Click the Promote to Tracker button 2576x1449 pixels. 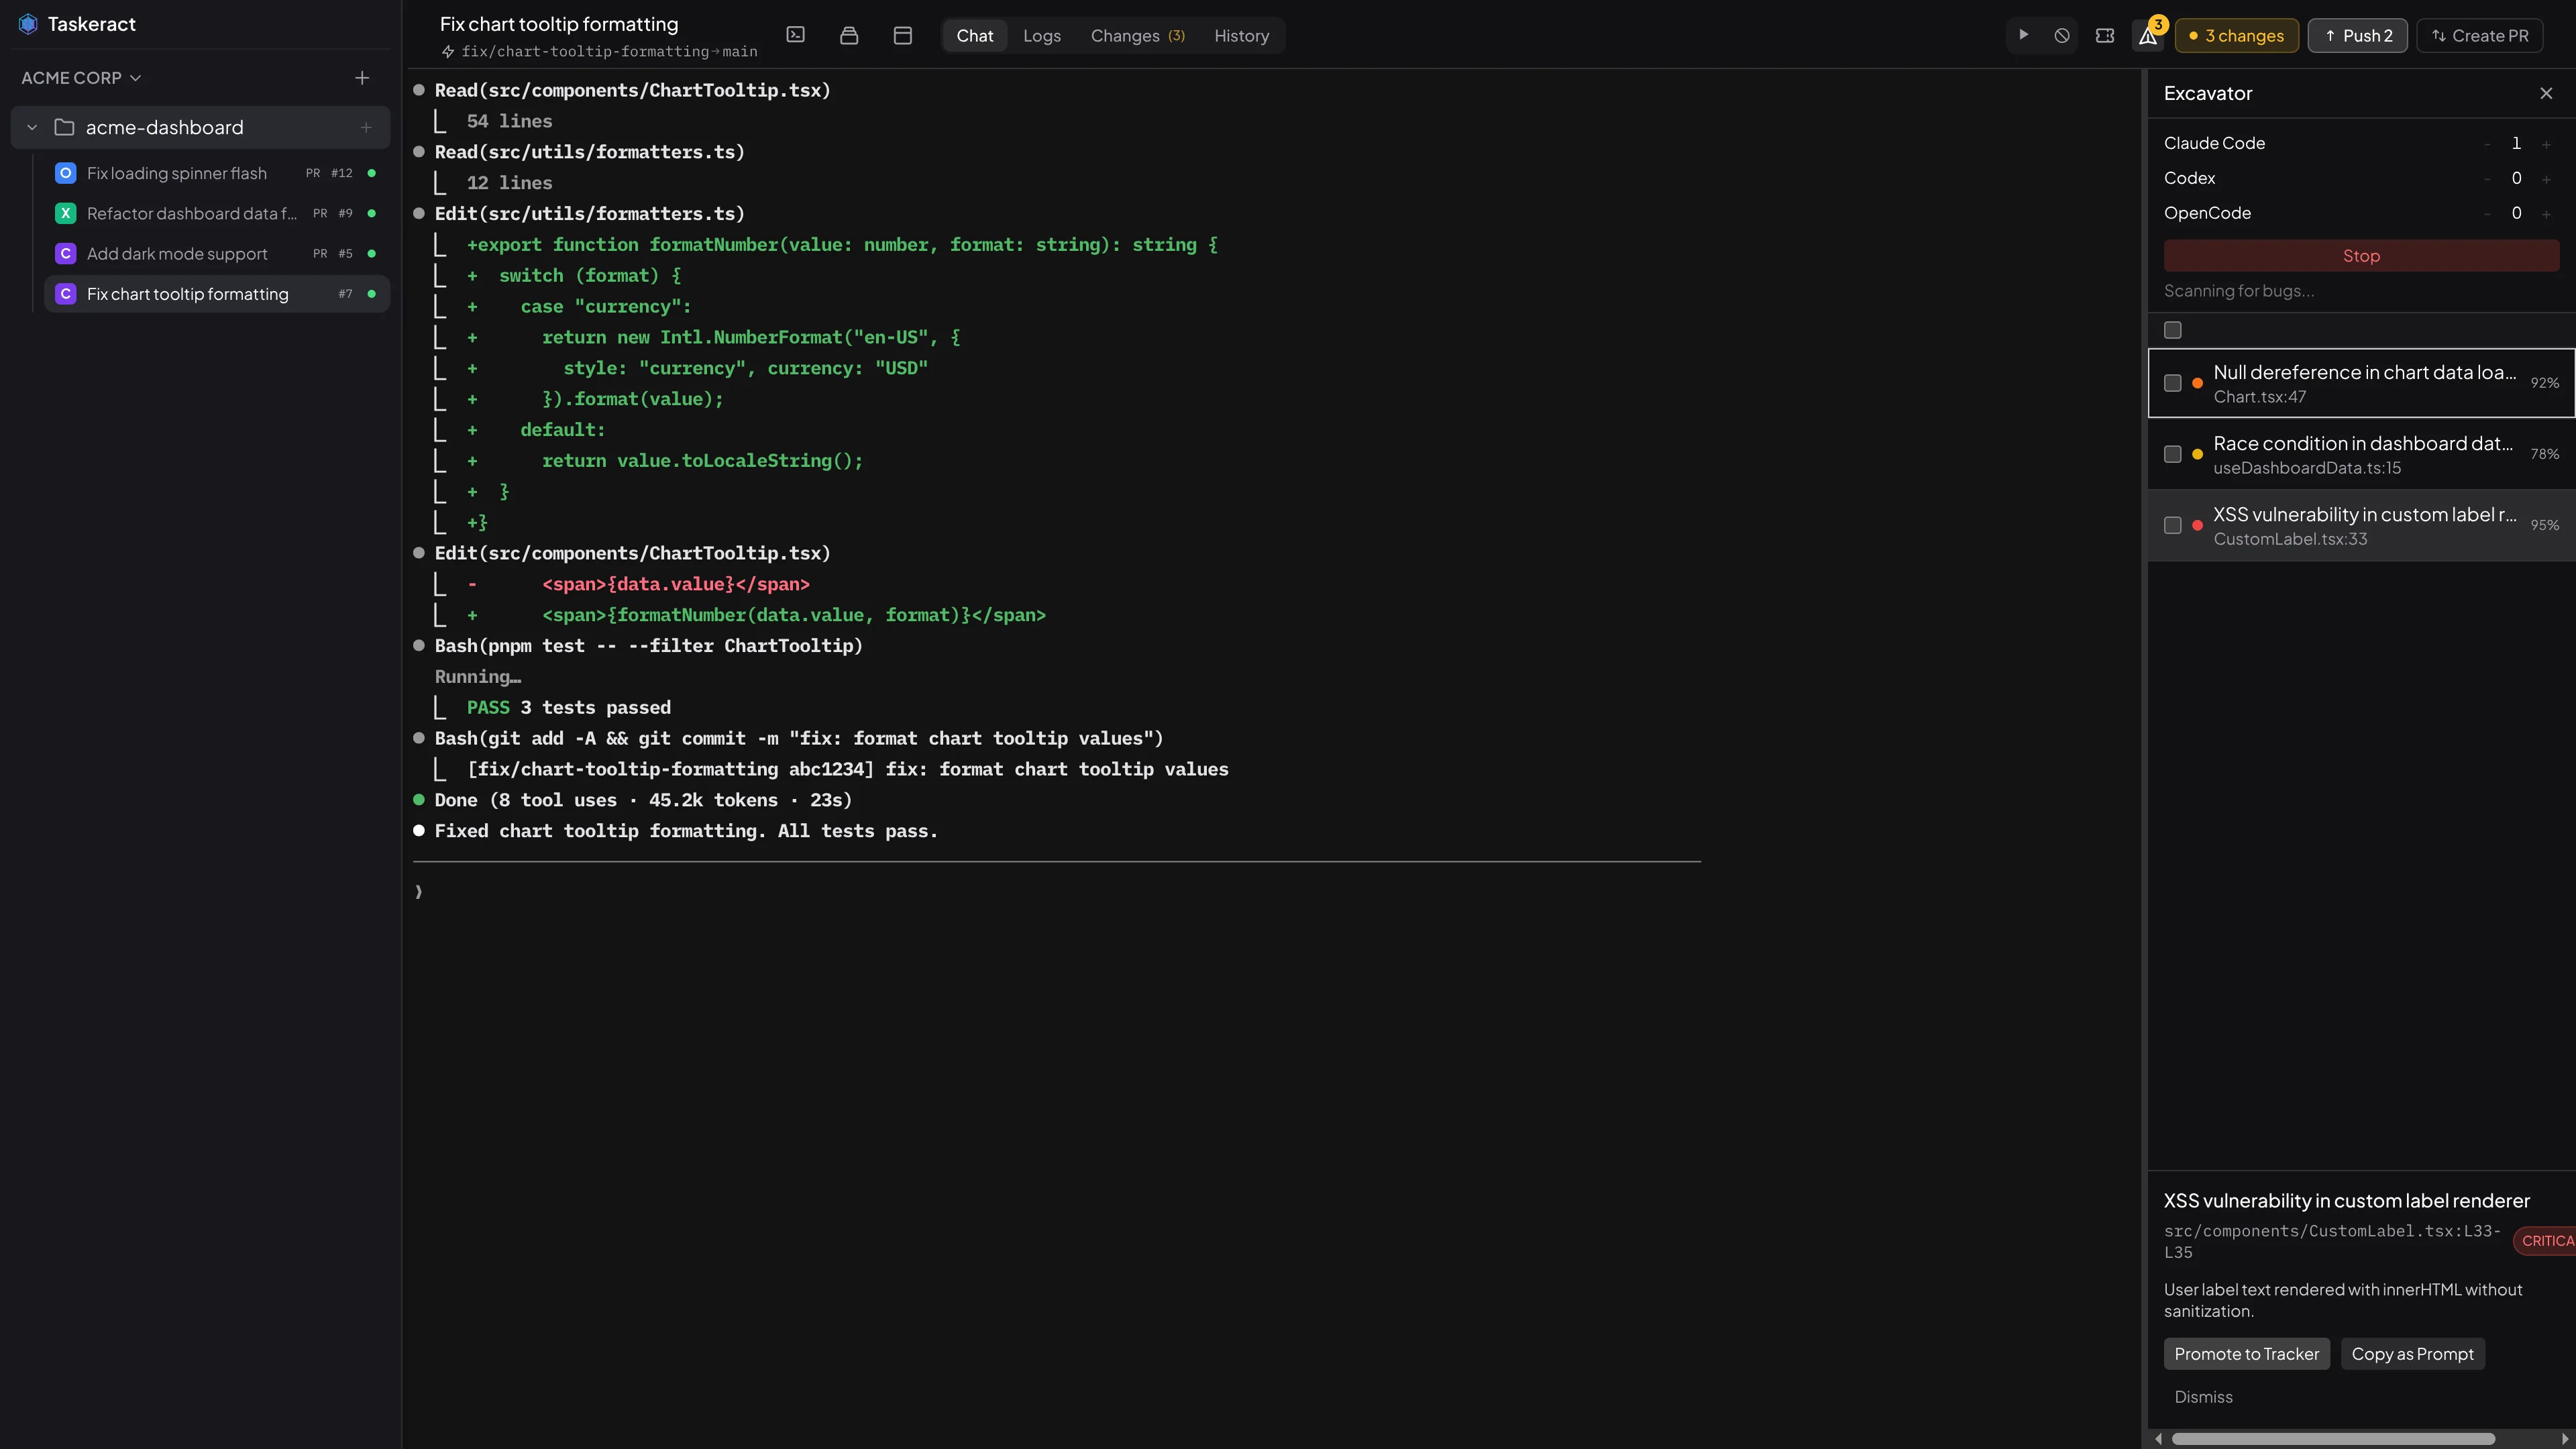(x=2246, y=1353)
